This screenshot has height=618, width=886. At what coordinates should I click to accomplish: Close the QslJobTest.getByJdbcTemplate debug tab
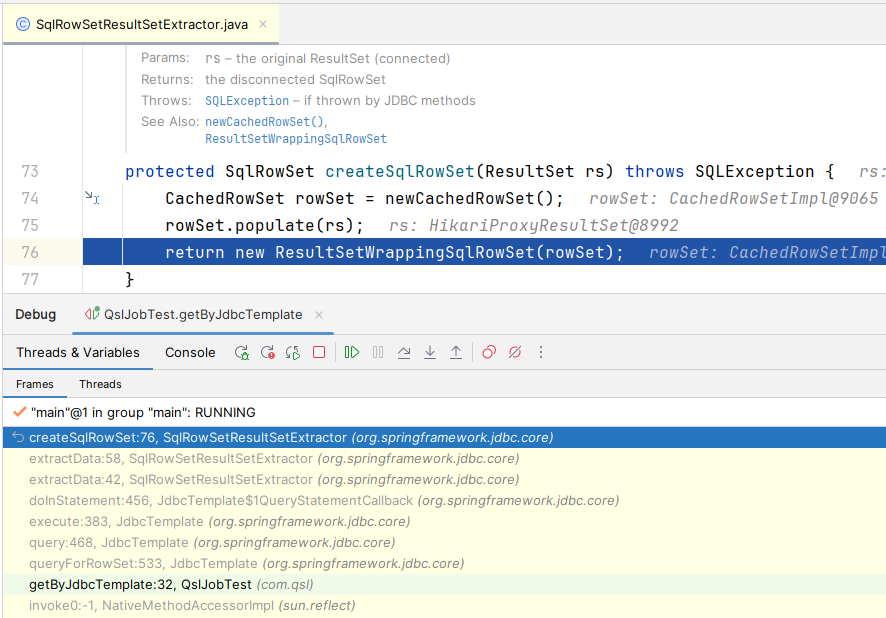[x=319, y=315]
